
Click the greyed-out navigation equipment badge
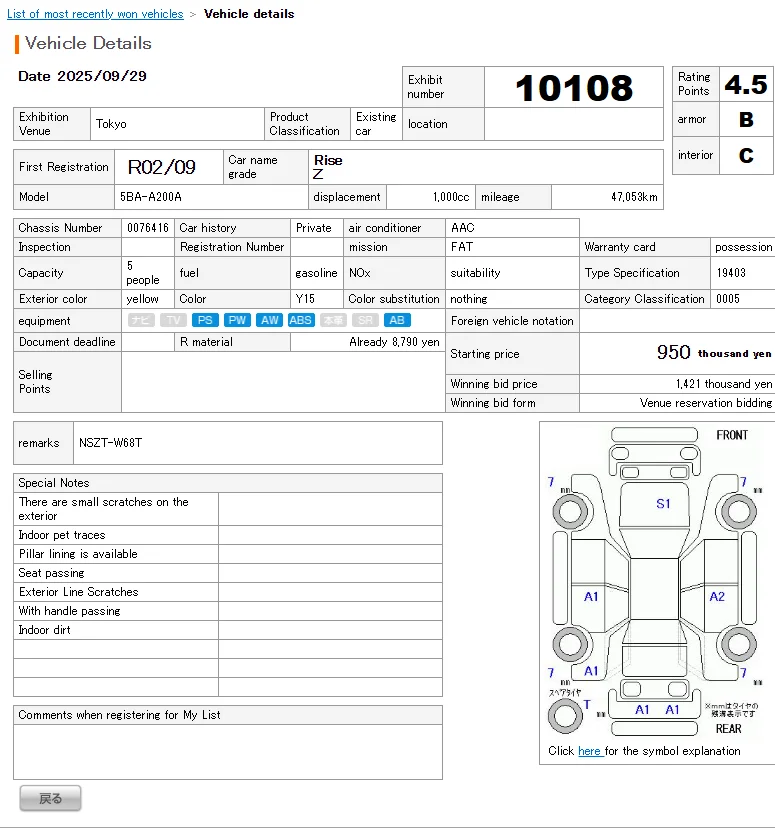click(141, 320)
